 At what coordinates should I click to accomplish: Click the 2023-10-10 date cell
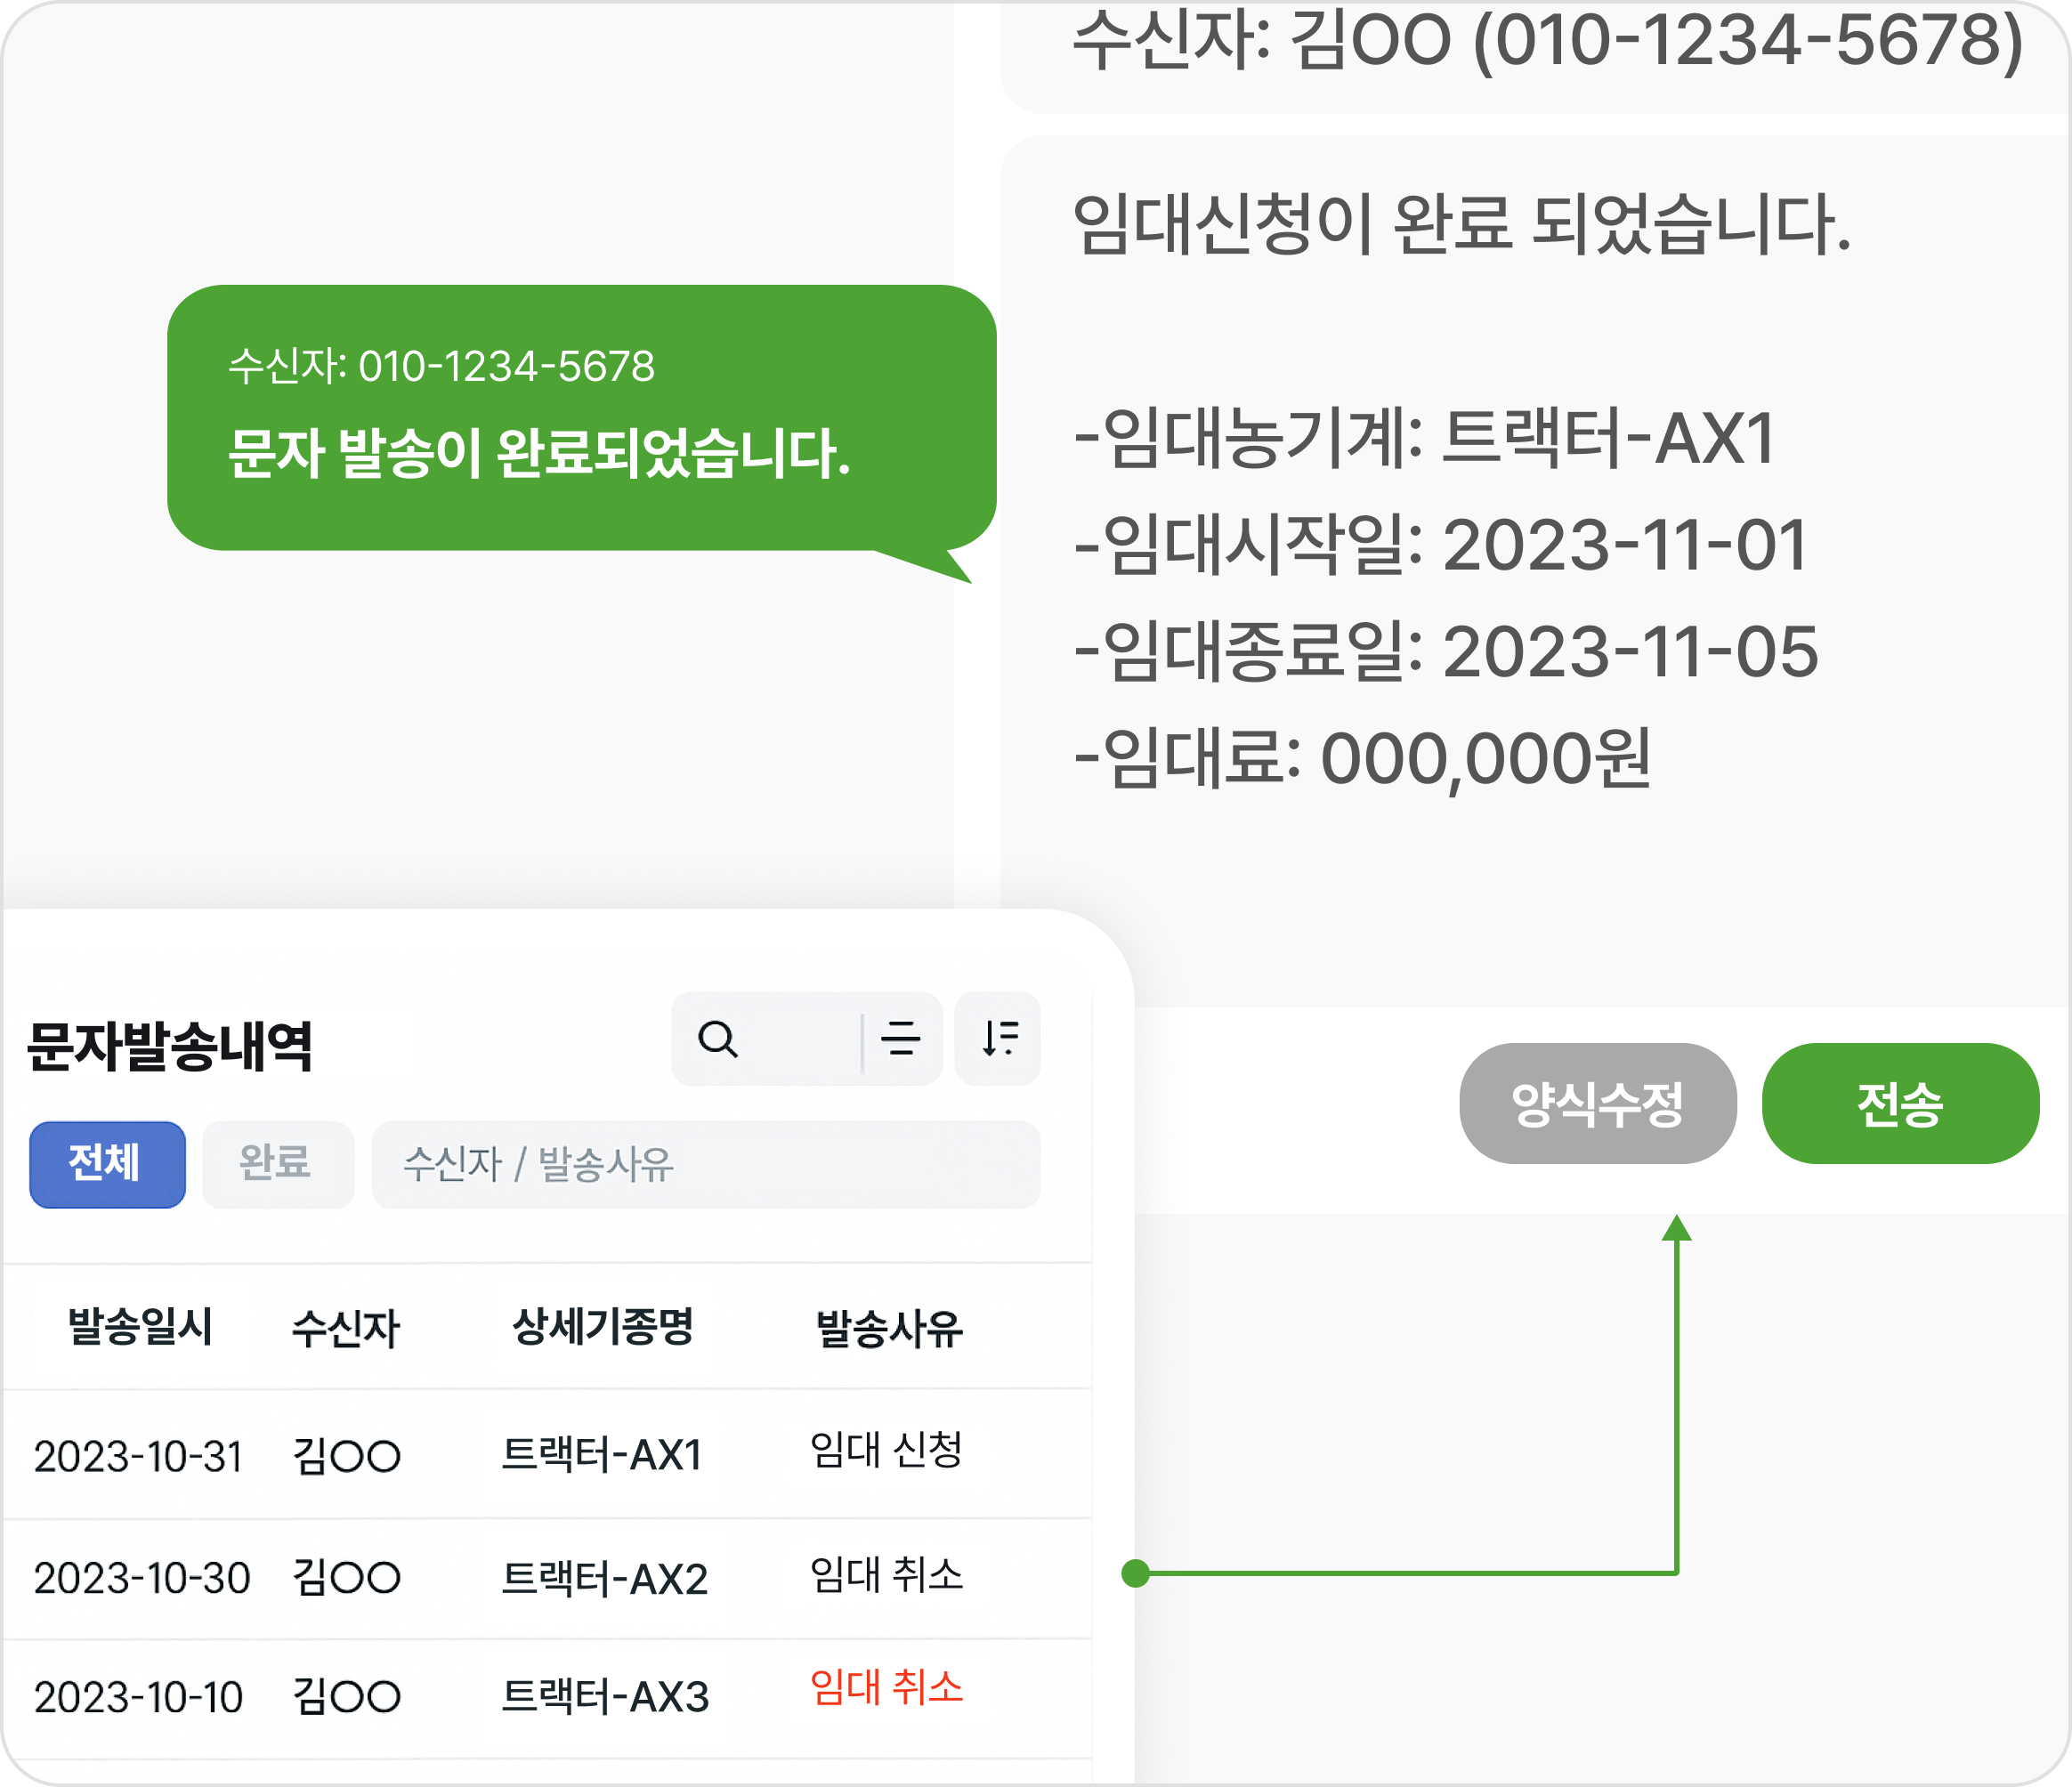click(x=138, y=1697)
